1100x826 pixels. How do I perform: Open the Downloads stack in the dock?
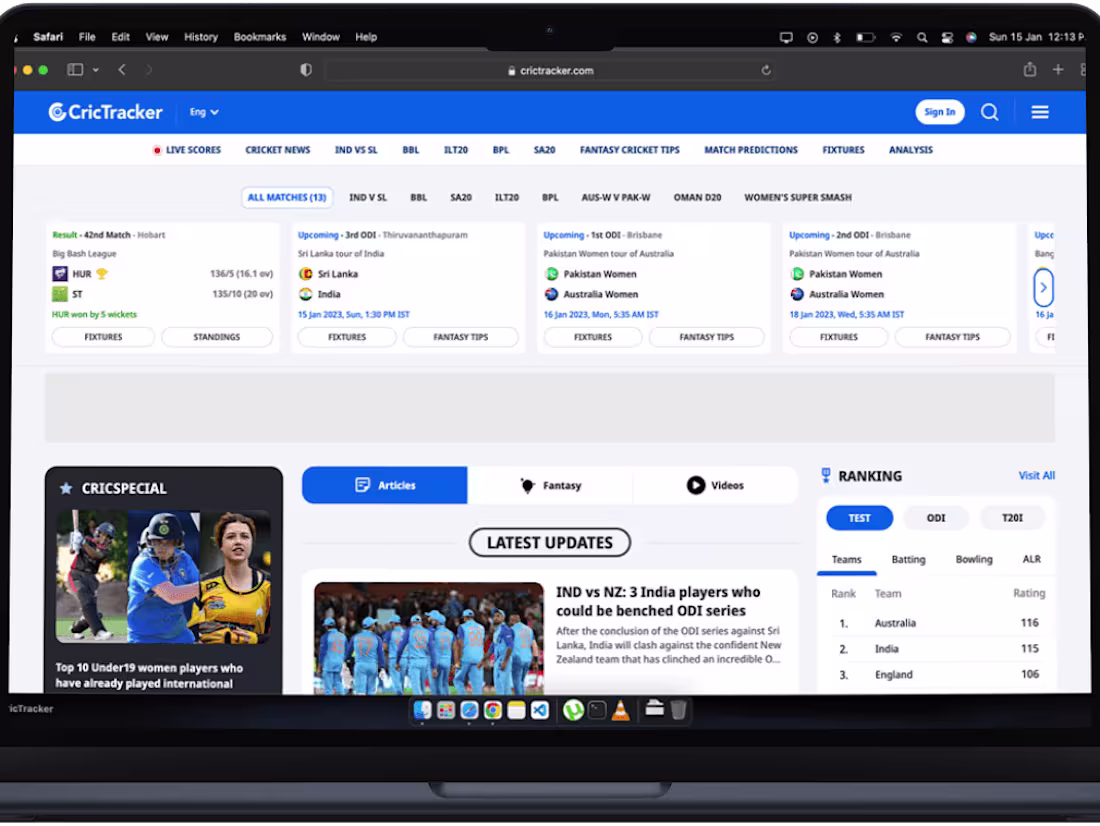coord(654,708)
